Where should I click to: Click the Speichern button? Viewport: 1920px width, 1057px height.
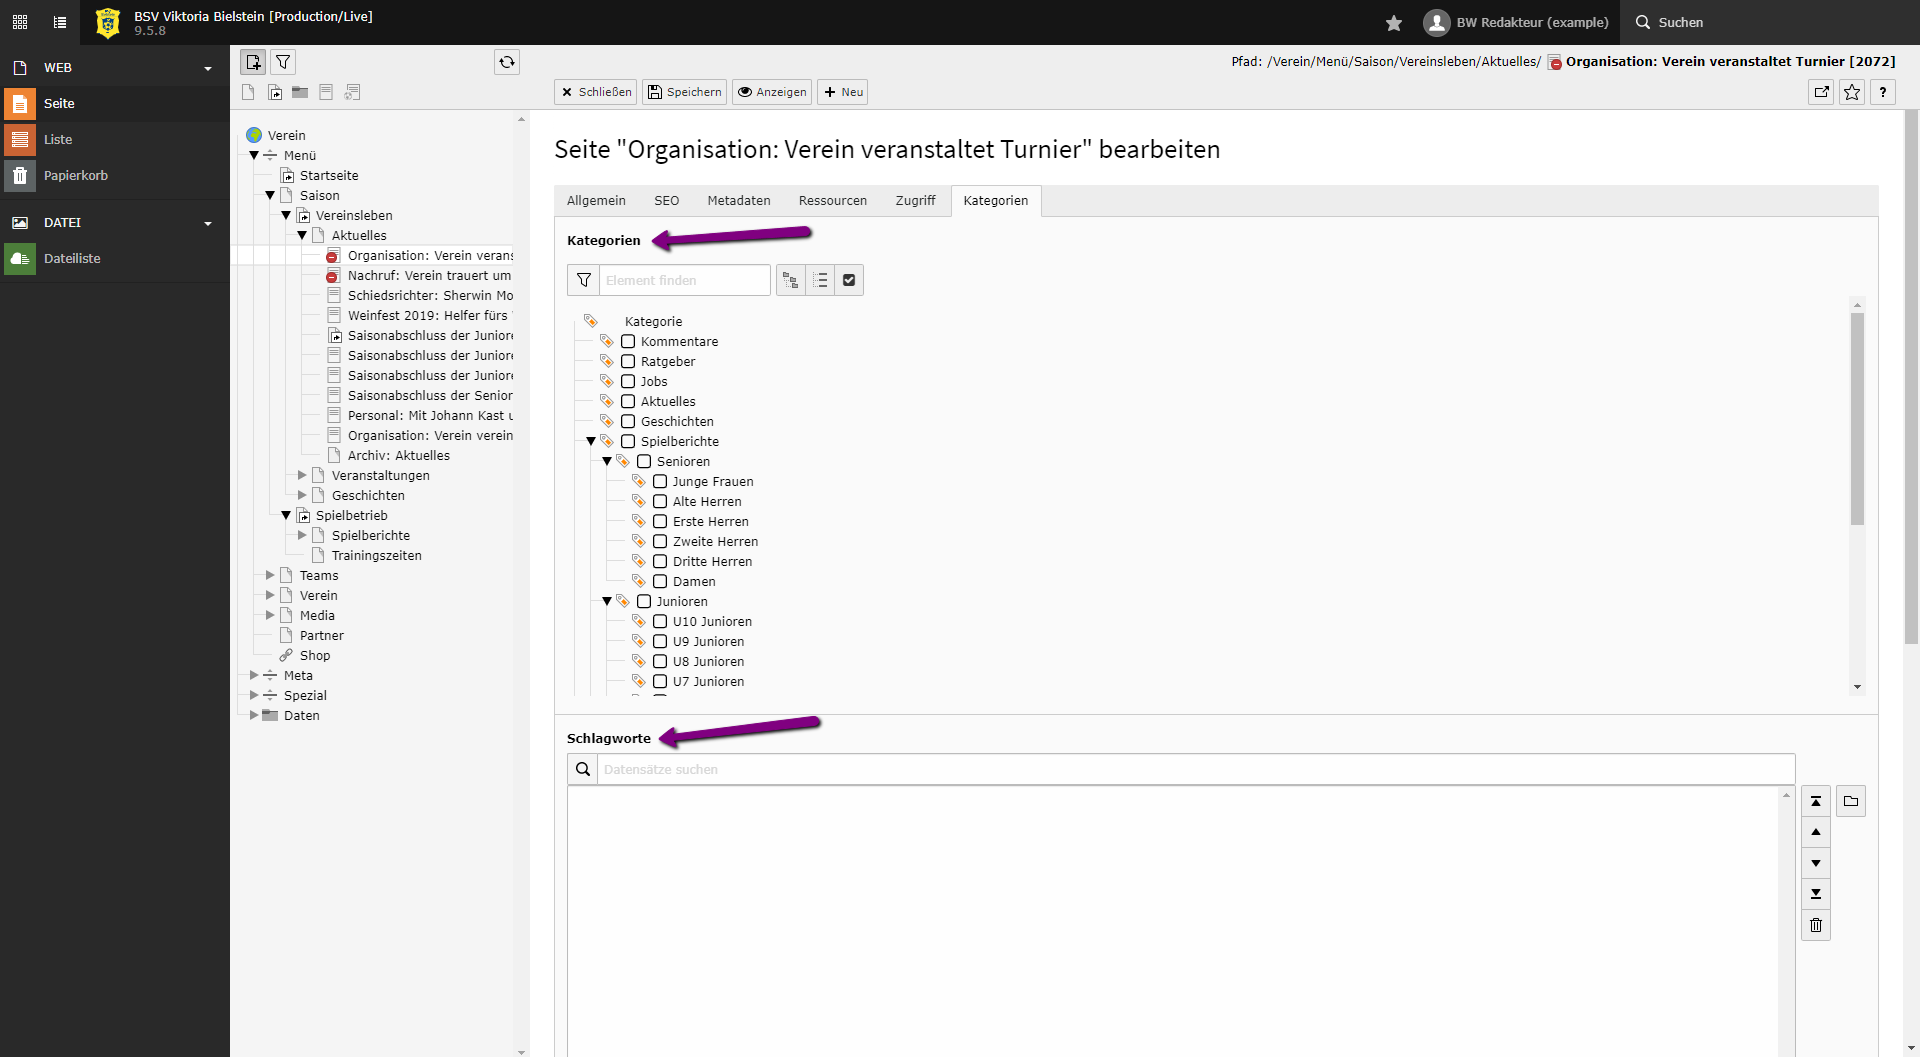[x=684, y=92]
